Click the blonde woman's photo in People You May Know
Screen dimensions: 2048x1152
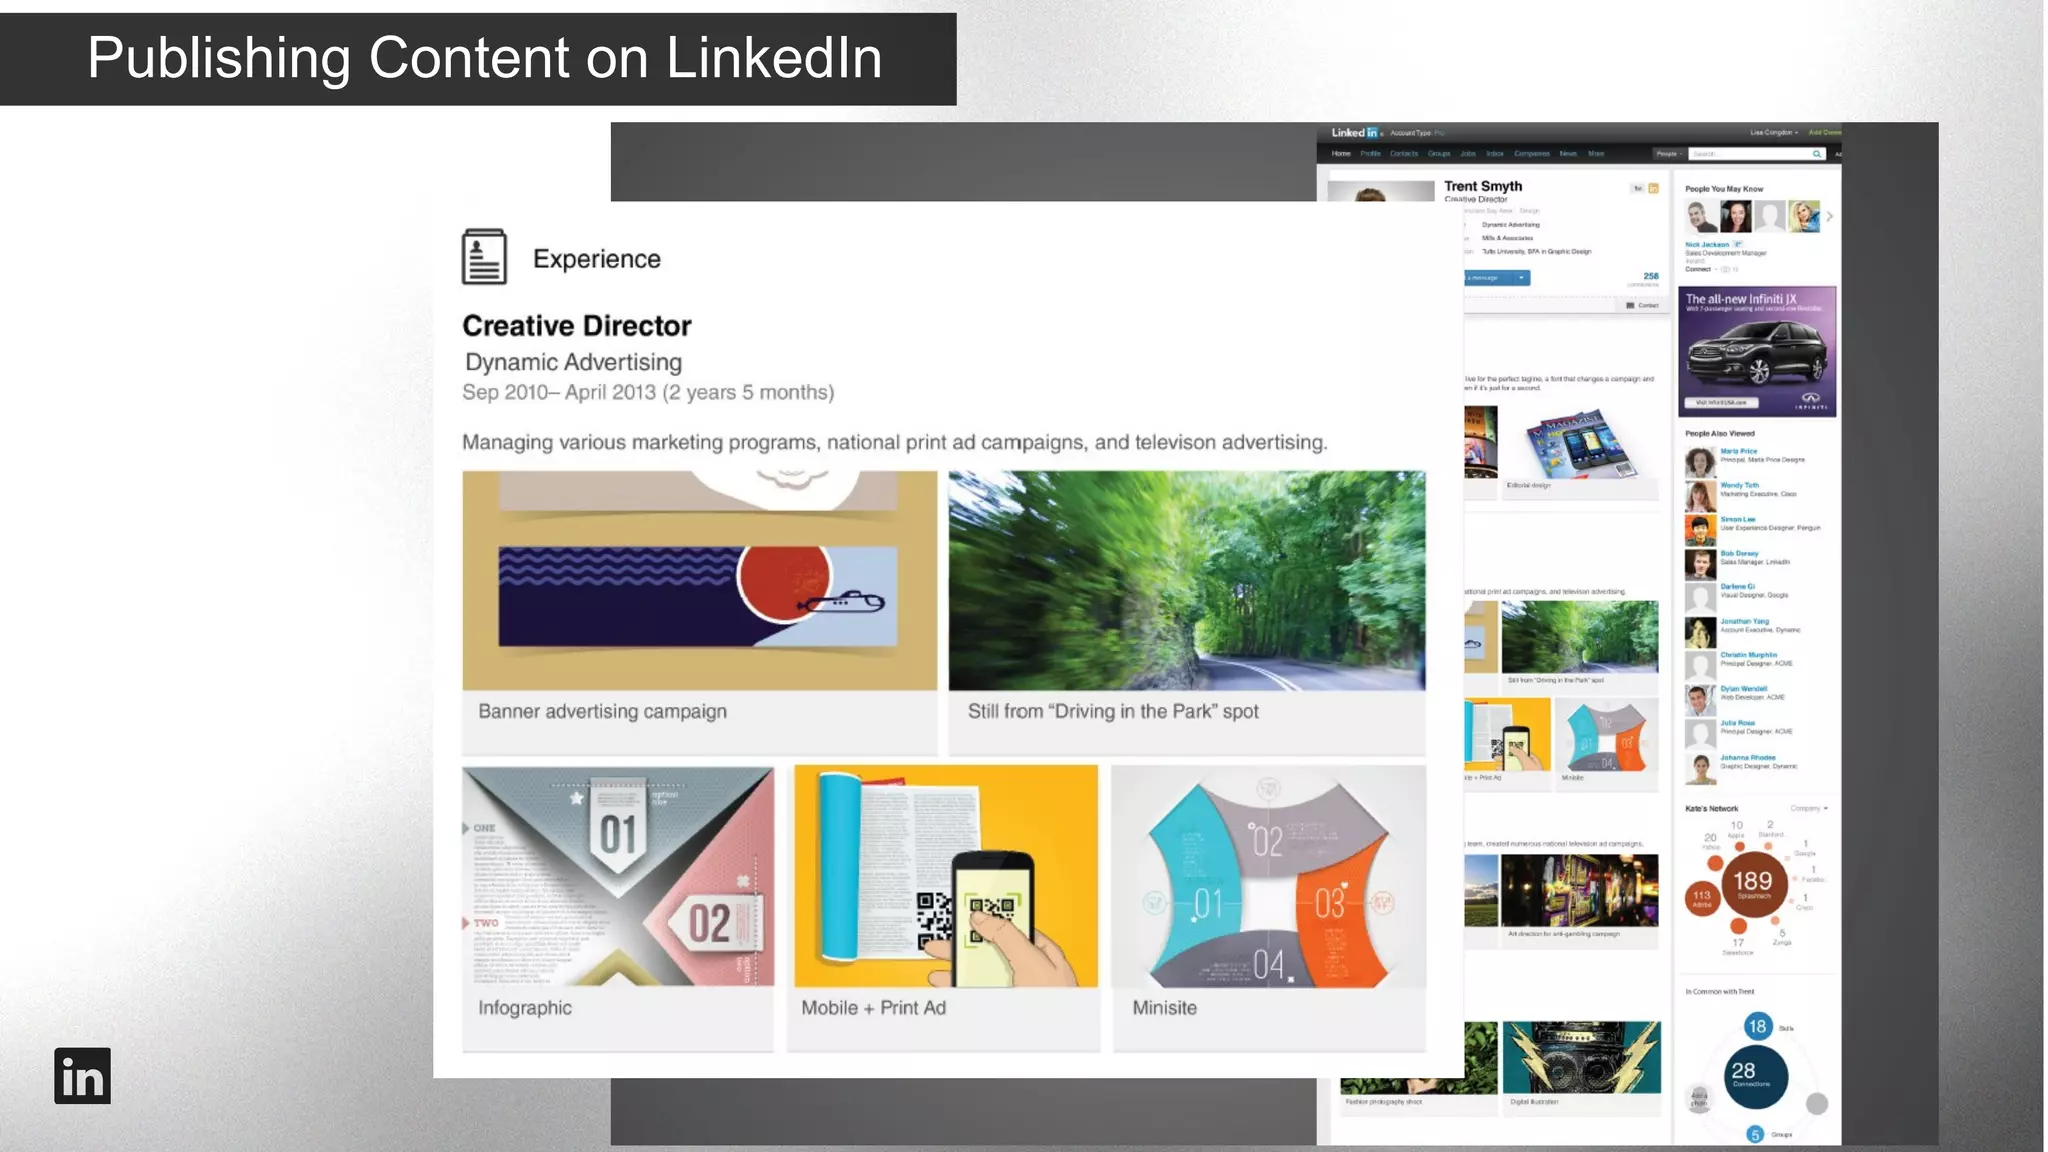(x=1804, y=216)
